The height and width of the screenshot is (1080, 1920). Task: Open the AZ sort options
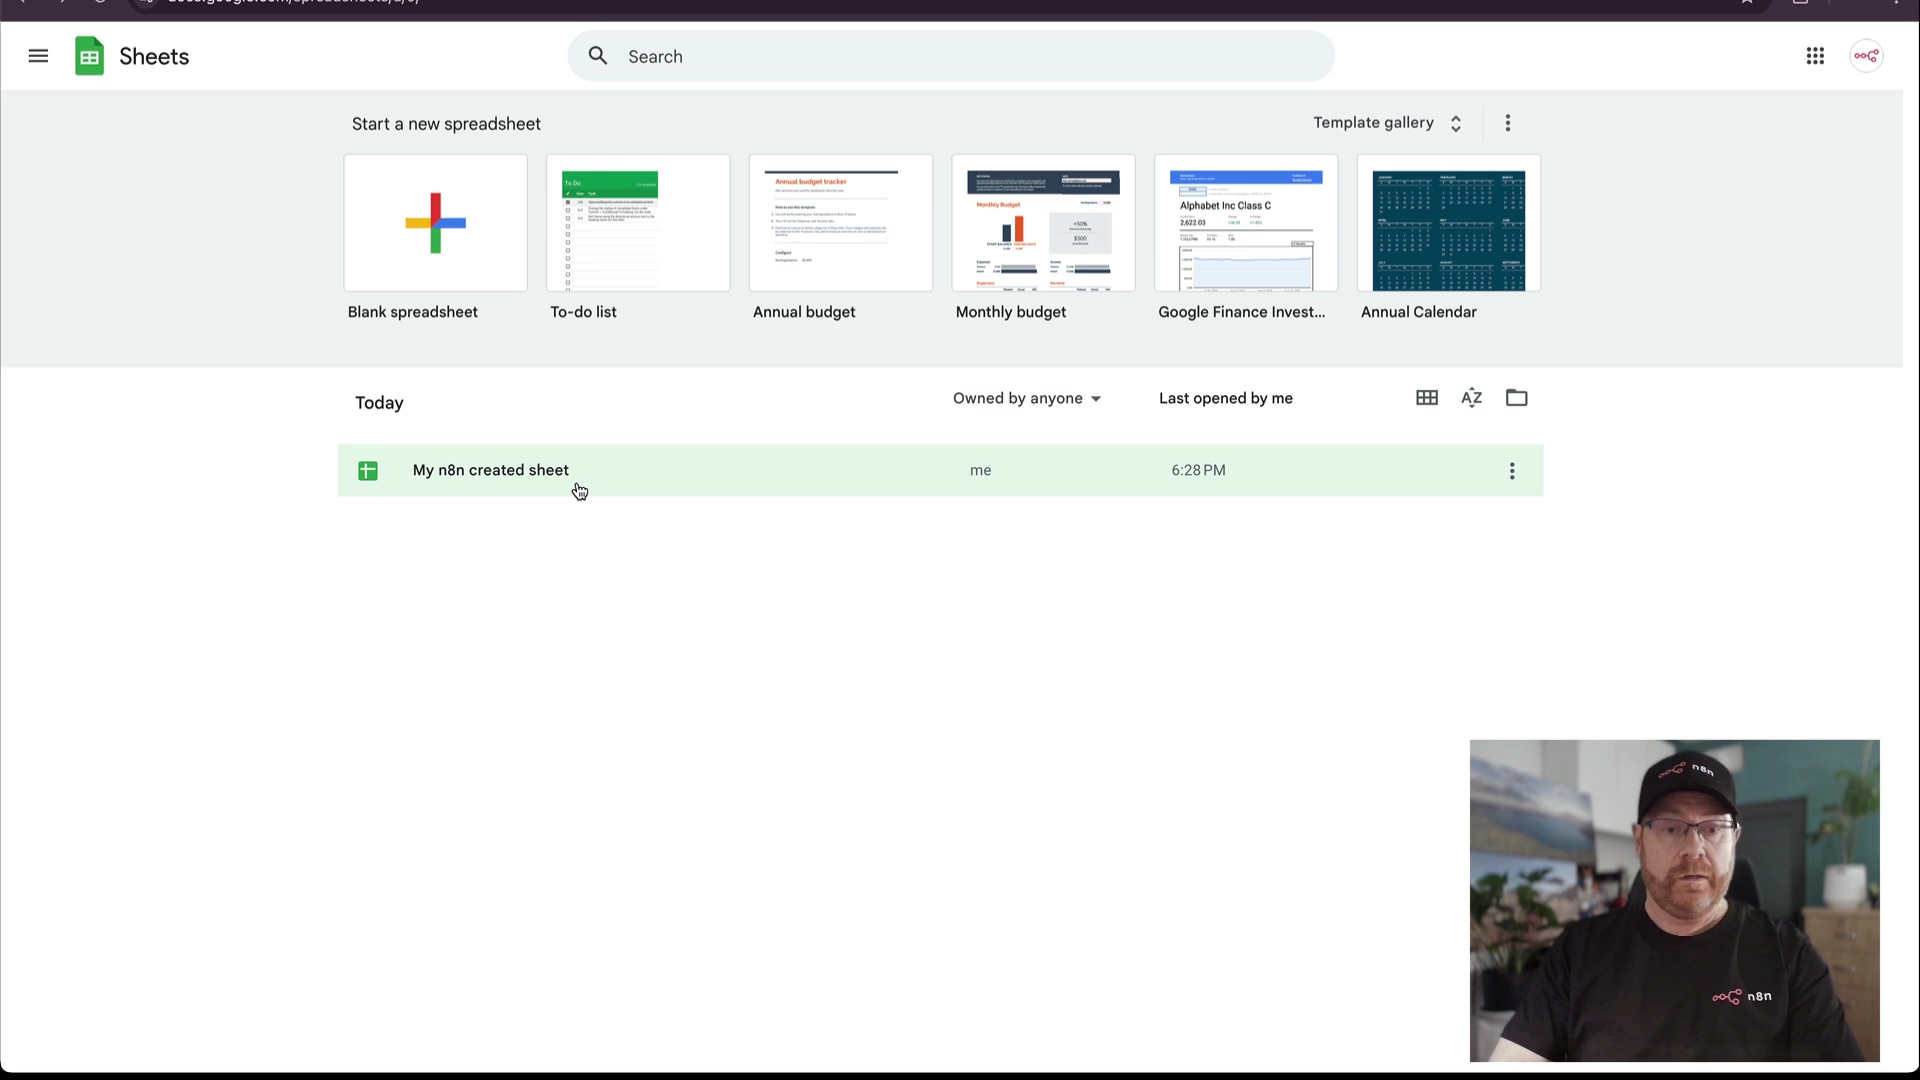(1471, 398)
